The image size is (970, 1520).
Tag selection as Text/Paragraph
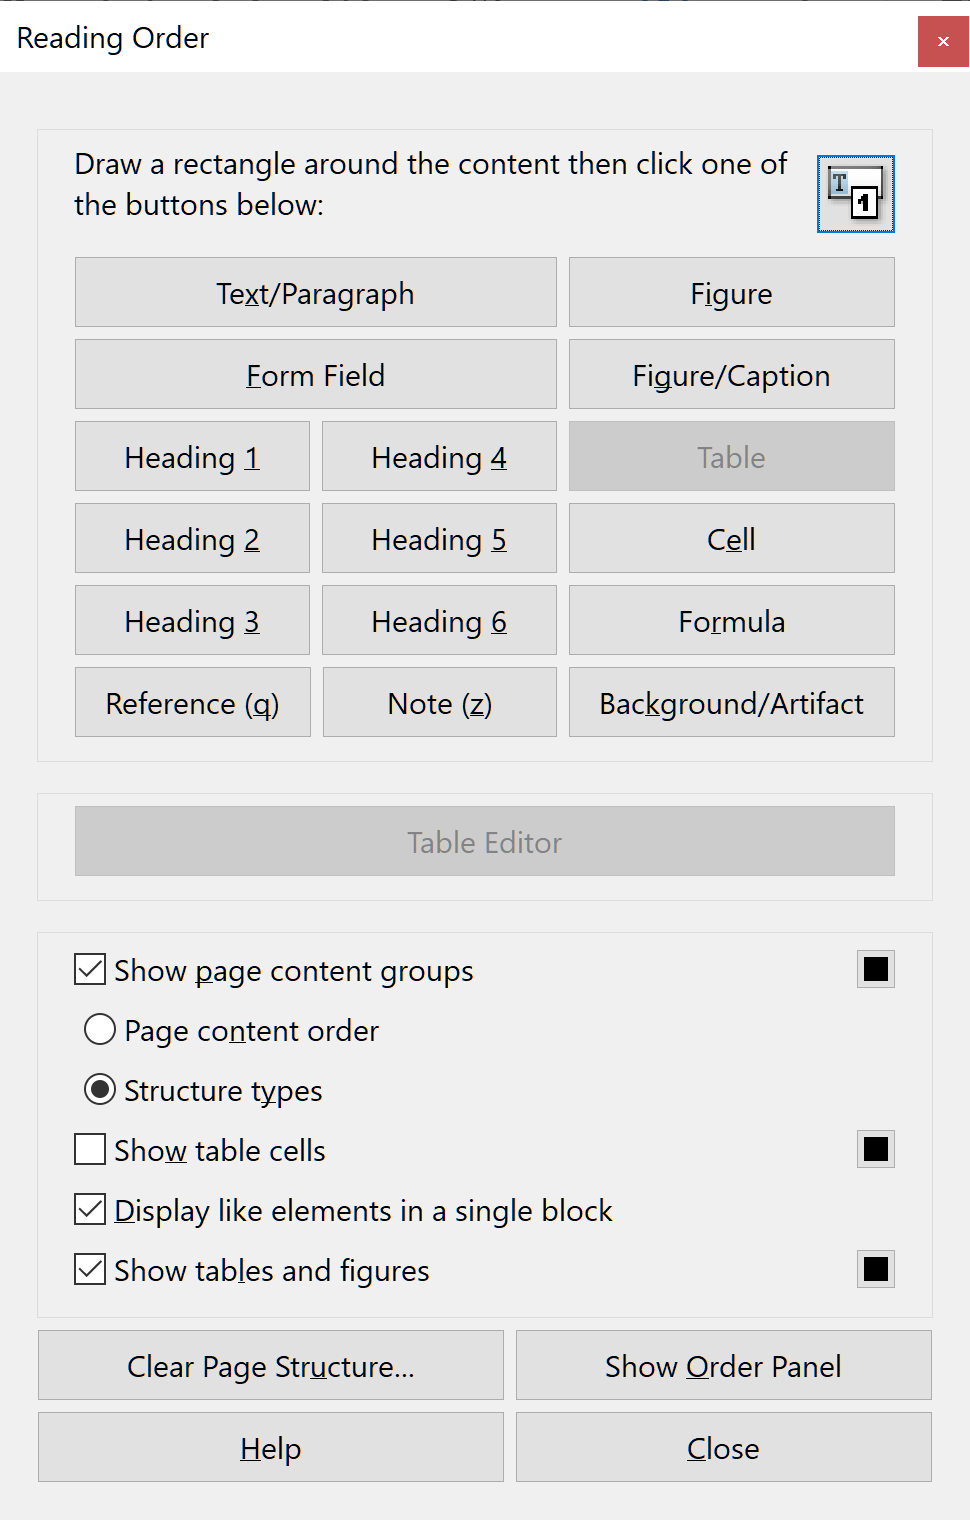click(x=315, y=293)
